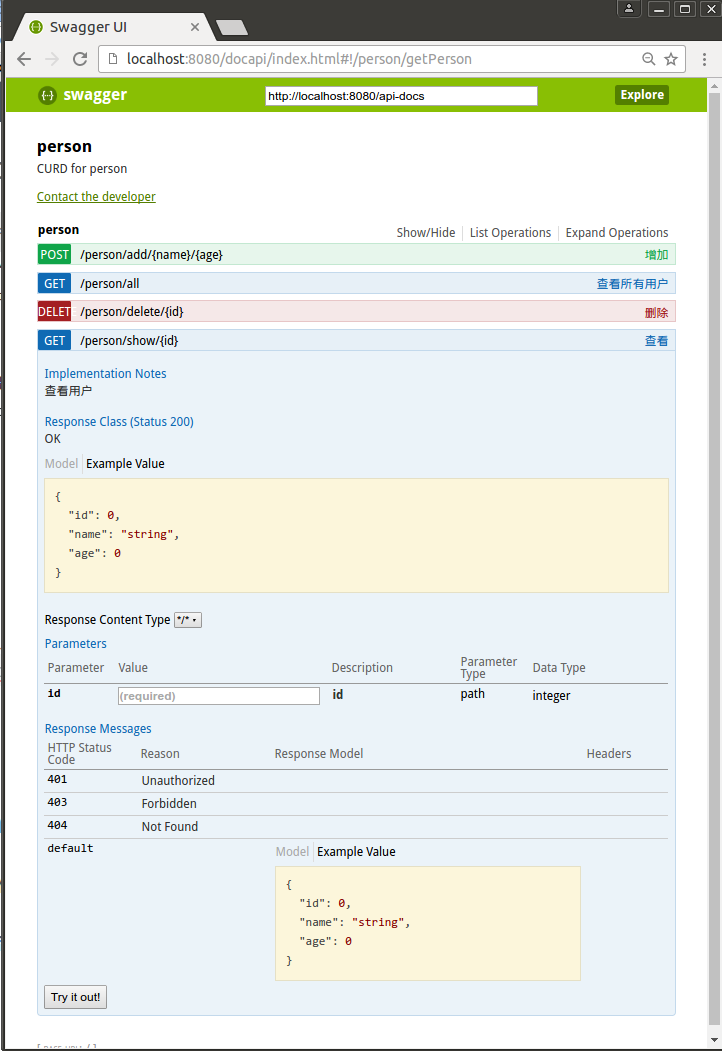Bookmark page with the star icon
This screenshot has width=722, height=1051.
tap(670, 59)
